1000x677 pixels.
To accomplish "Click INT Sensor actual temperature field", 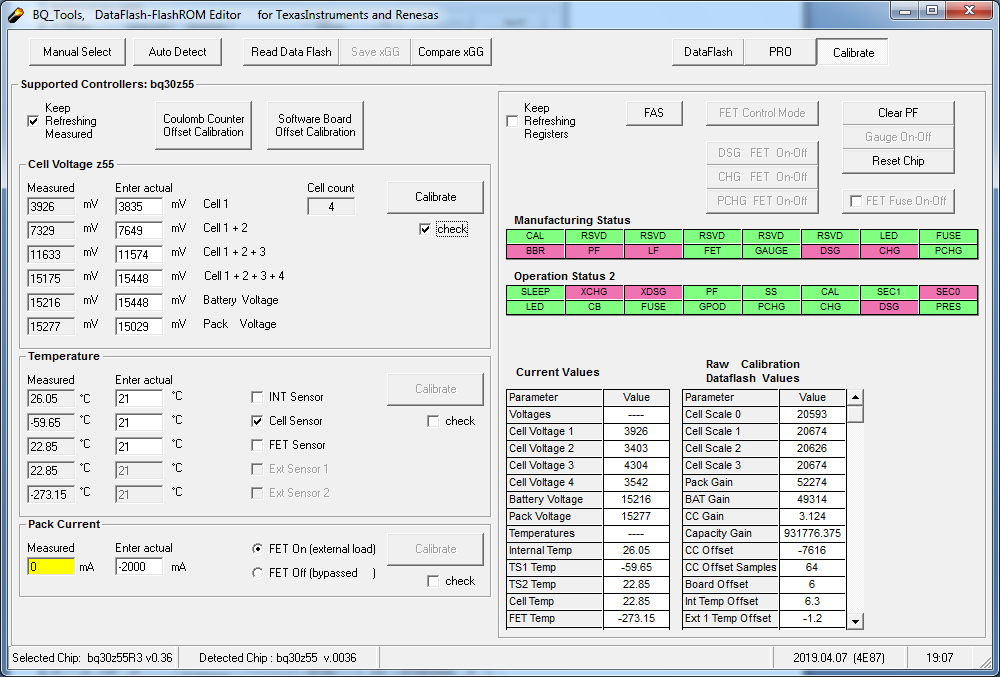I will [x=139, y=398].
